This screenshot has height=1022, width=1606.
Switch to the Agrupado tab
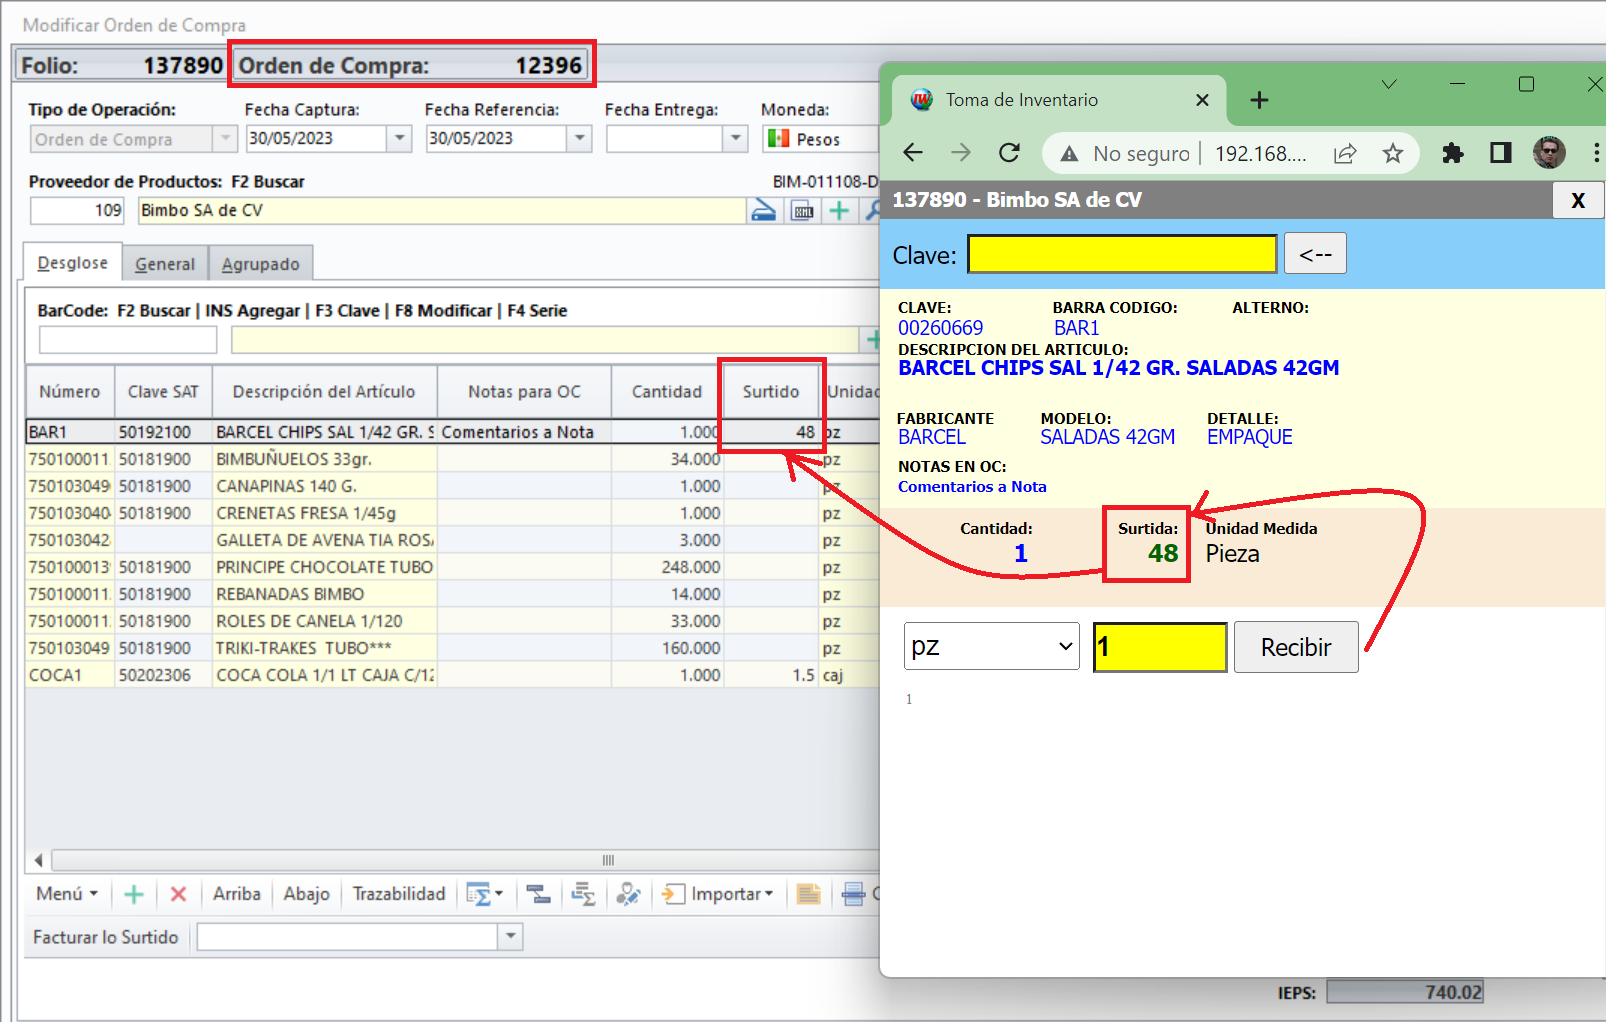click(260, 264)
